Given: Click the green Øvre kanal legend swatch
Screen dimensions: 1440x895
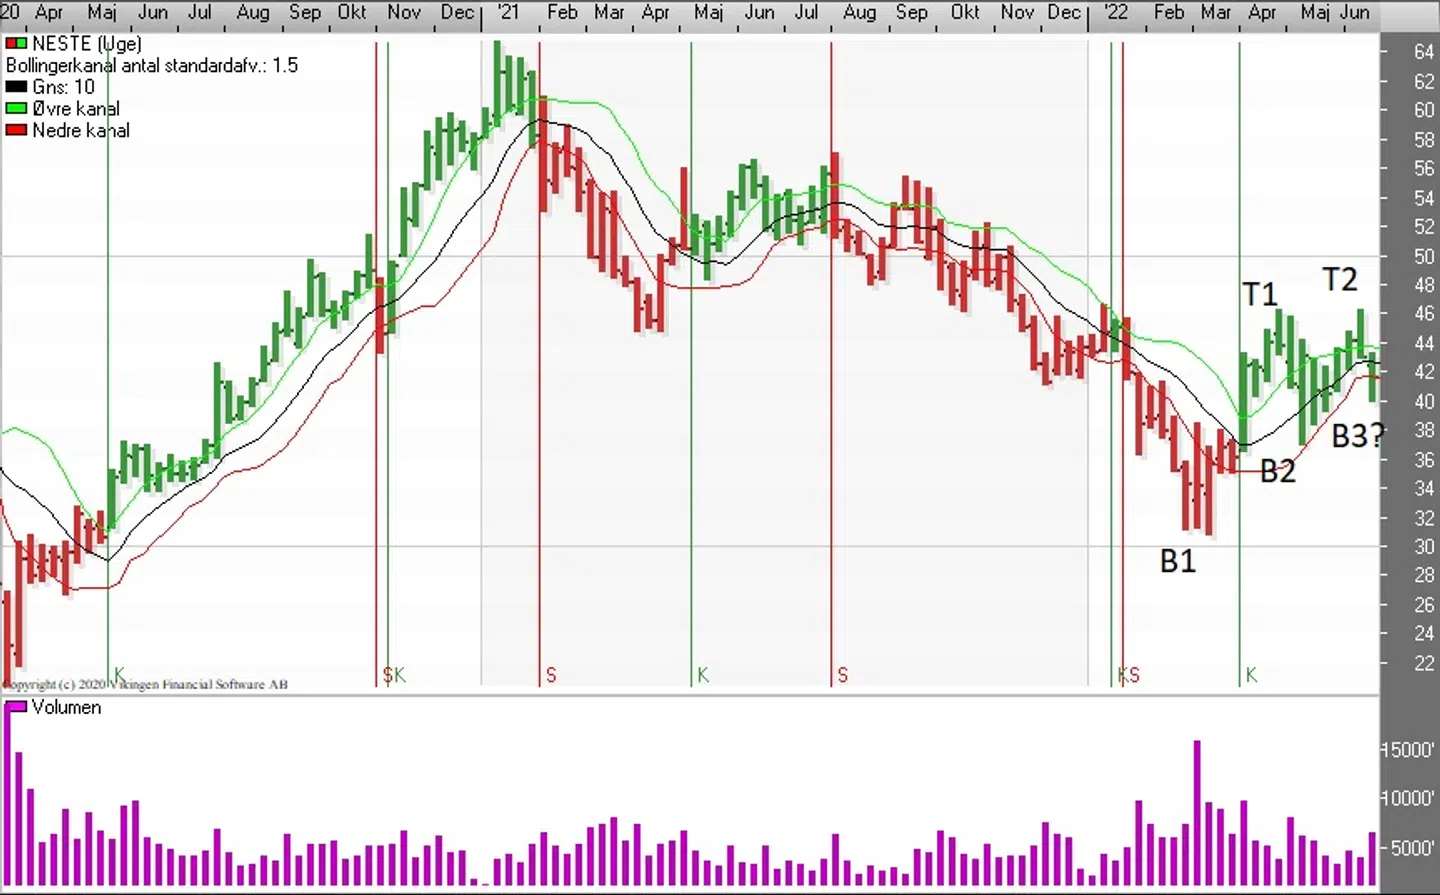Looking at the screenshot, I should coord(16,109).
